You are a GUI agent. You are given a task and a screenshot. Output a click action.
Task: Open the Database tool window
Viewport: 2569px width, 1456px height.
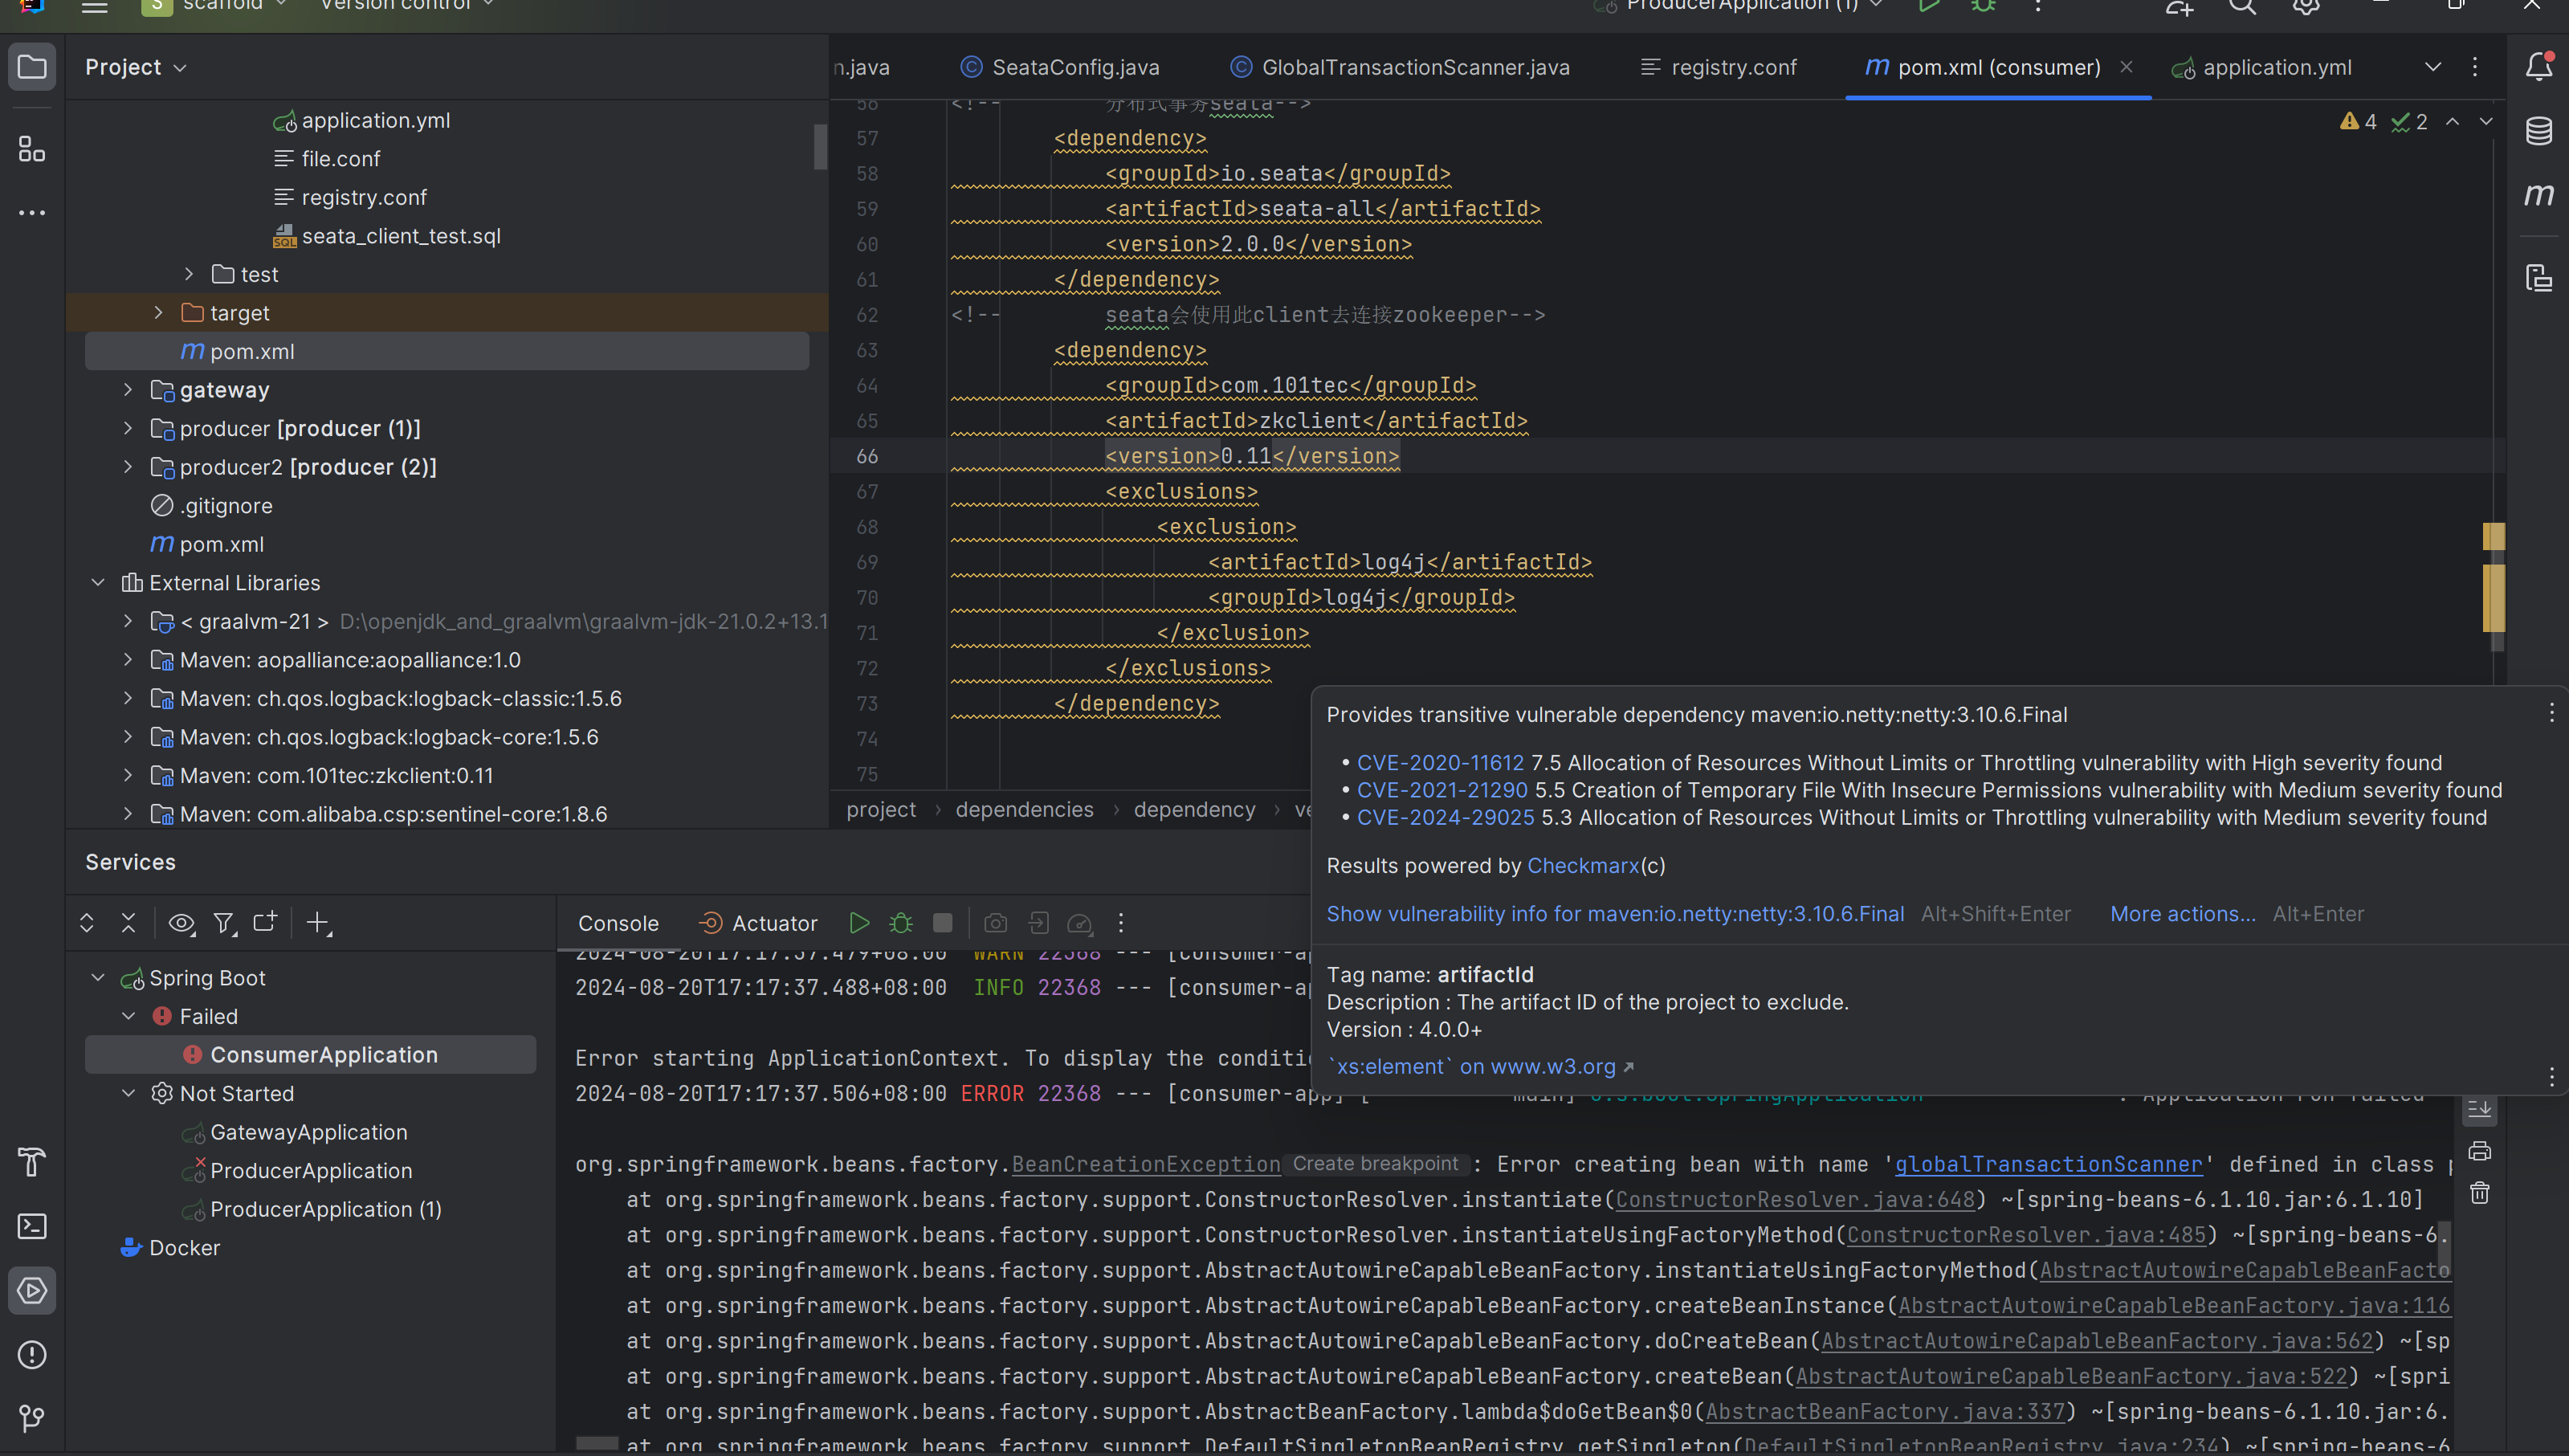2538,131
